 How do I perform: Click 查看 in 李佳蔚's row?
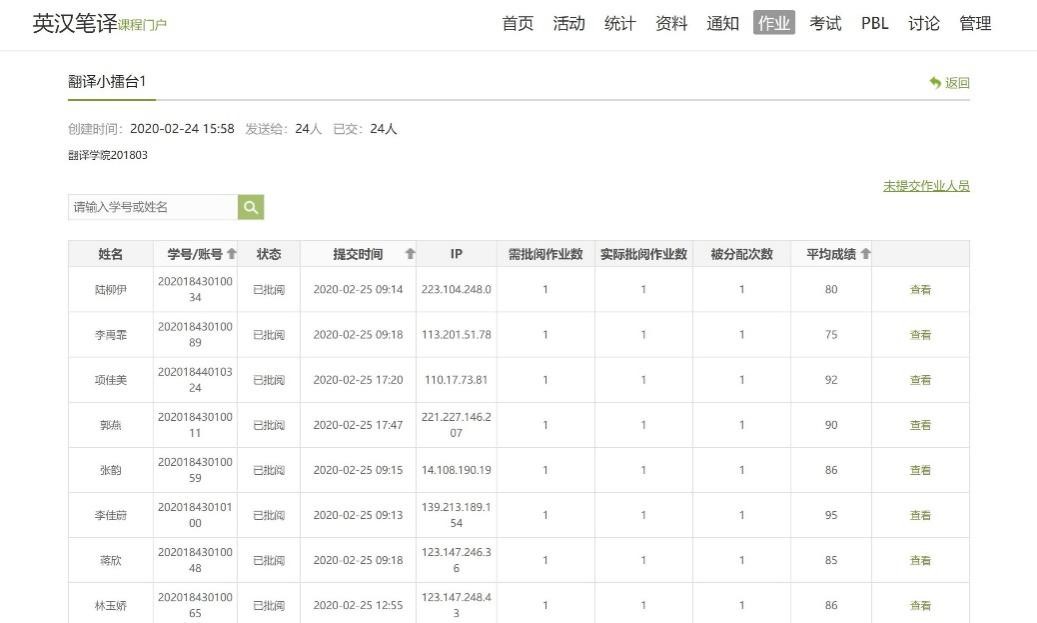tap(920, 515)
